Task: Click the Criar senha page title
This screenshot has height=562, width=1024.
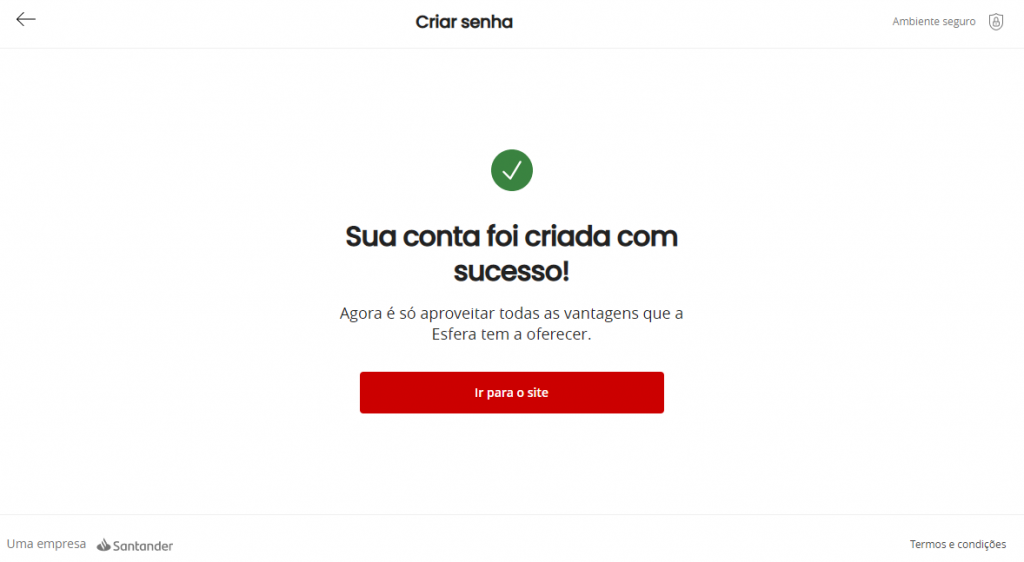Action: coord(464,22)
